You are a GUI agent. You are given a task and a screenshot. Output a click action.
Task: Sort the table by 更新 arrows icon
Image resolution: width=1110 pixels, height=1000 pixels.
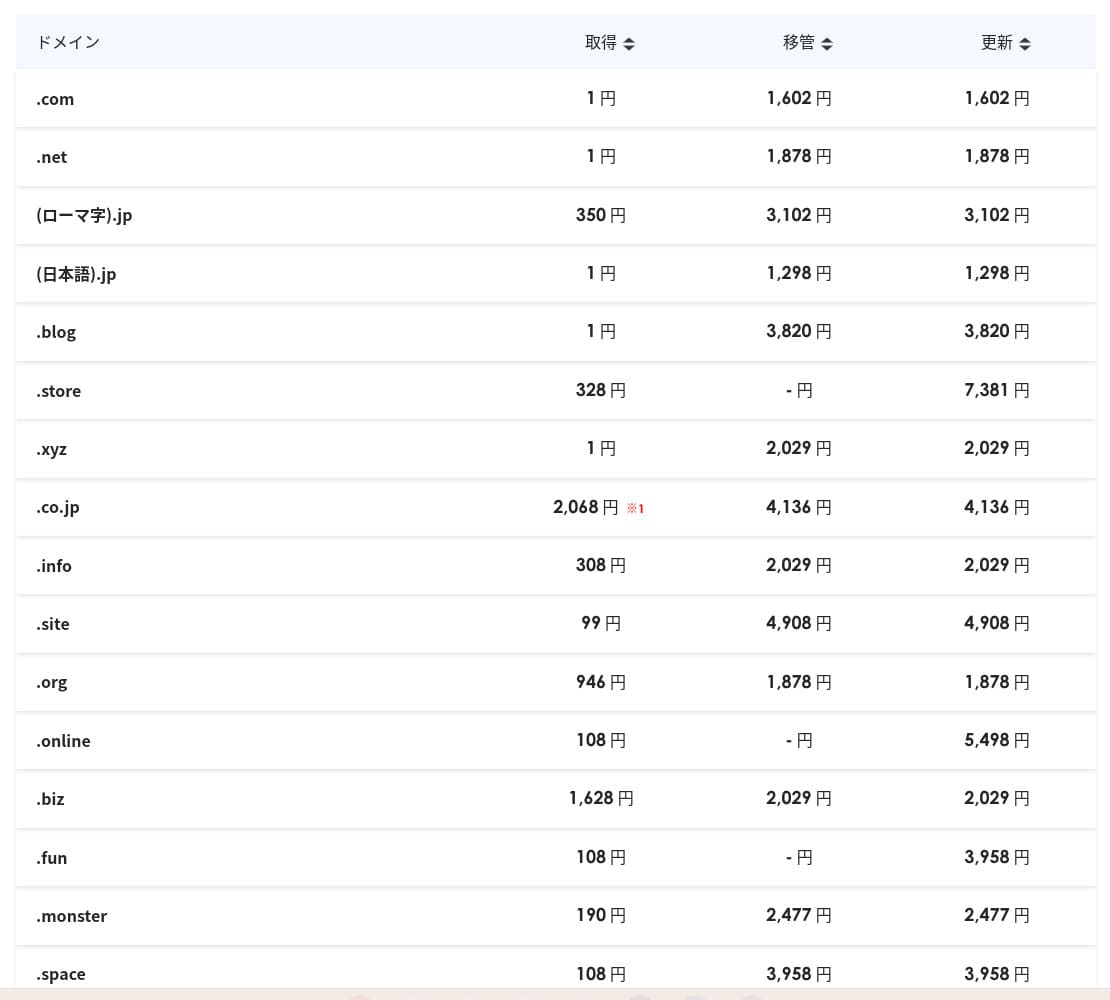pos(1025,43)
